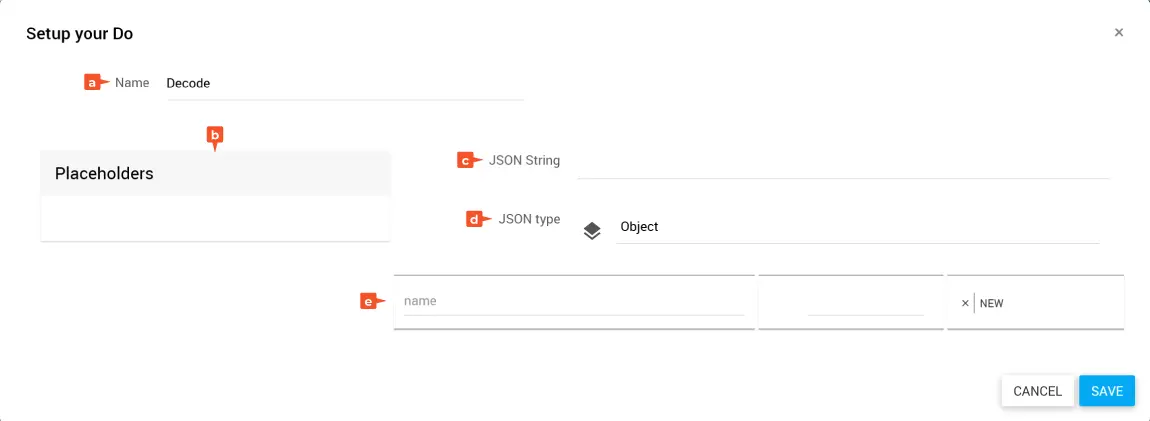
Task: Click the JSON type label
Action: (x=529, y=220)
